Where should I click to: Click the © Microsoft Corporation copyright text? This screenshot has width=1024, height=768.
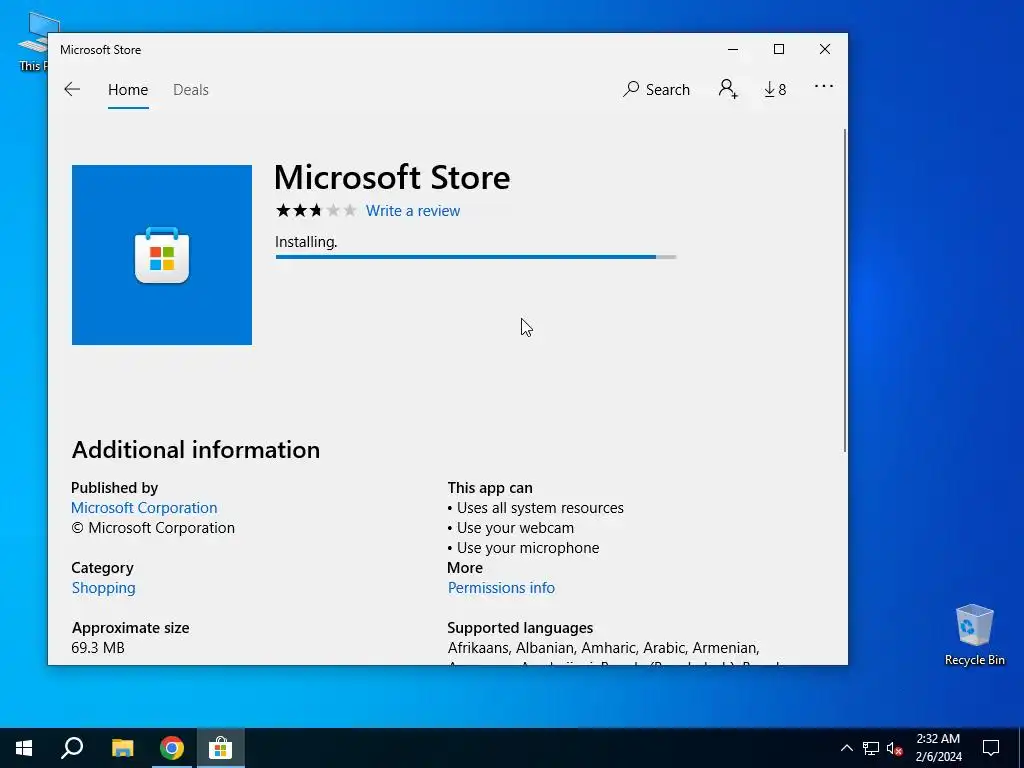[153, 528]
